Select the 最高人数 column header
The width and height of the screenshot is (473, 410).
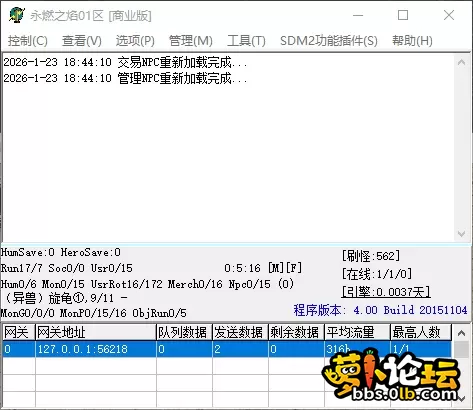(421, 332)
